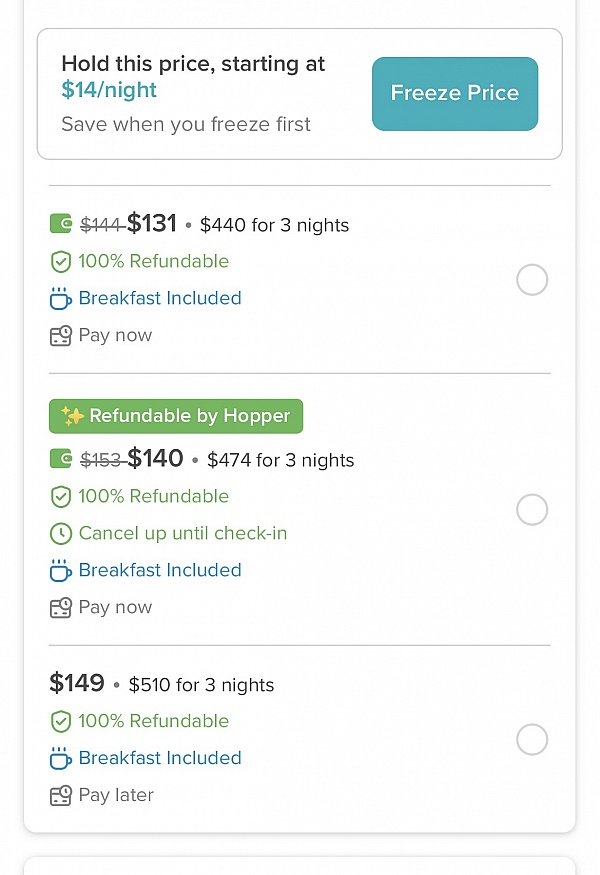Expand Breakfast Included under the $140 rate
600x875 pixels.
tap(160, 570)
